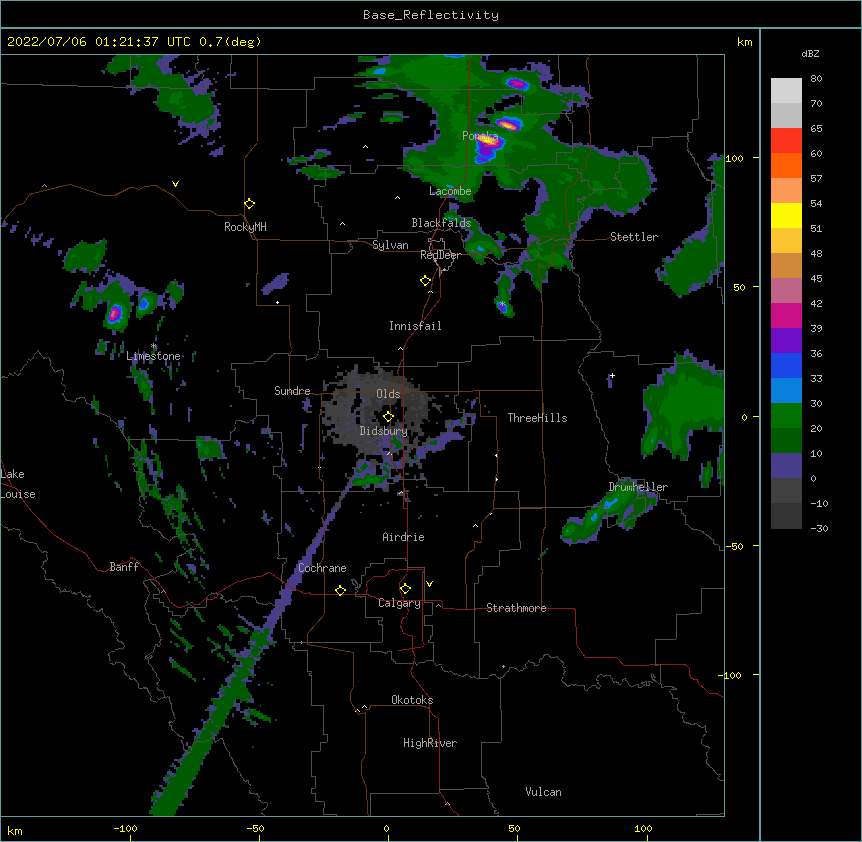Image resolution: width=862 pixels, height=842 pixels.
Task: Click the light blue 33-30 dBZ swatch
Action: point(786,391)
